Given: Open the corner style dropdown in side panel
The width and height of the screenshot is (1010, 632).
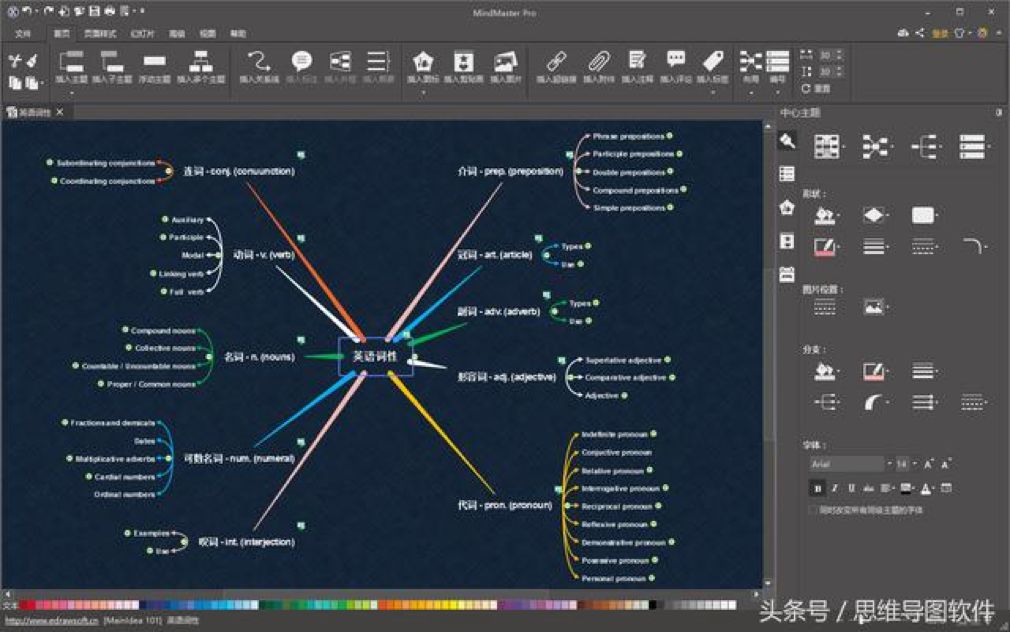Looking at the screenshot, I should pos(975,246).
